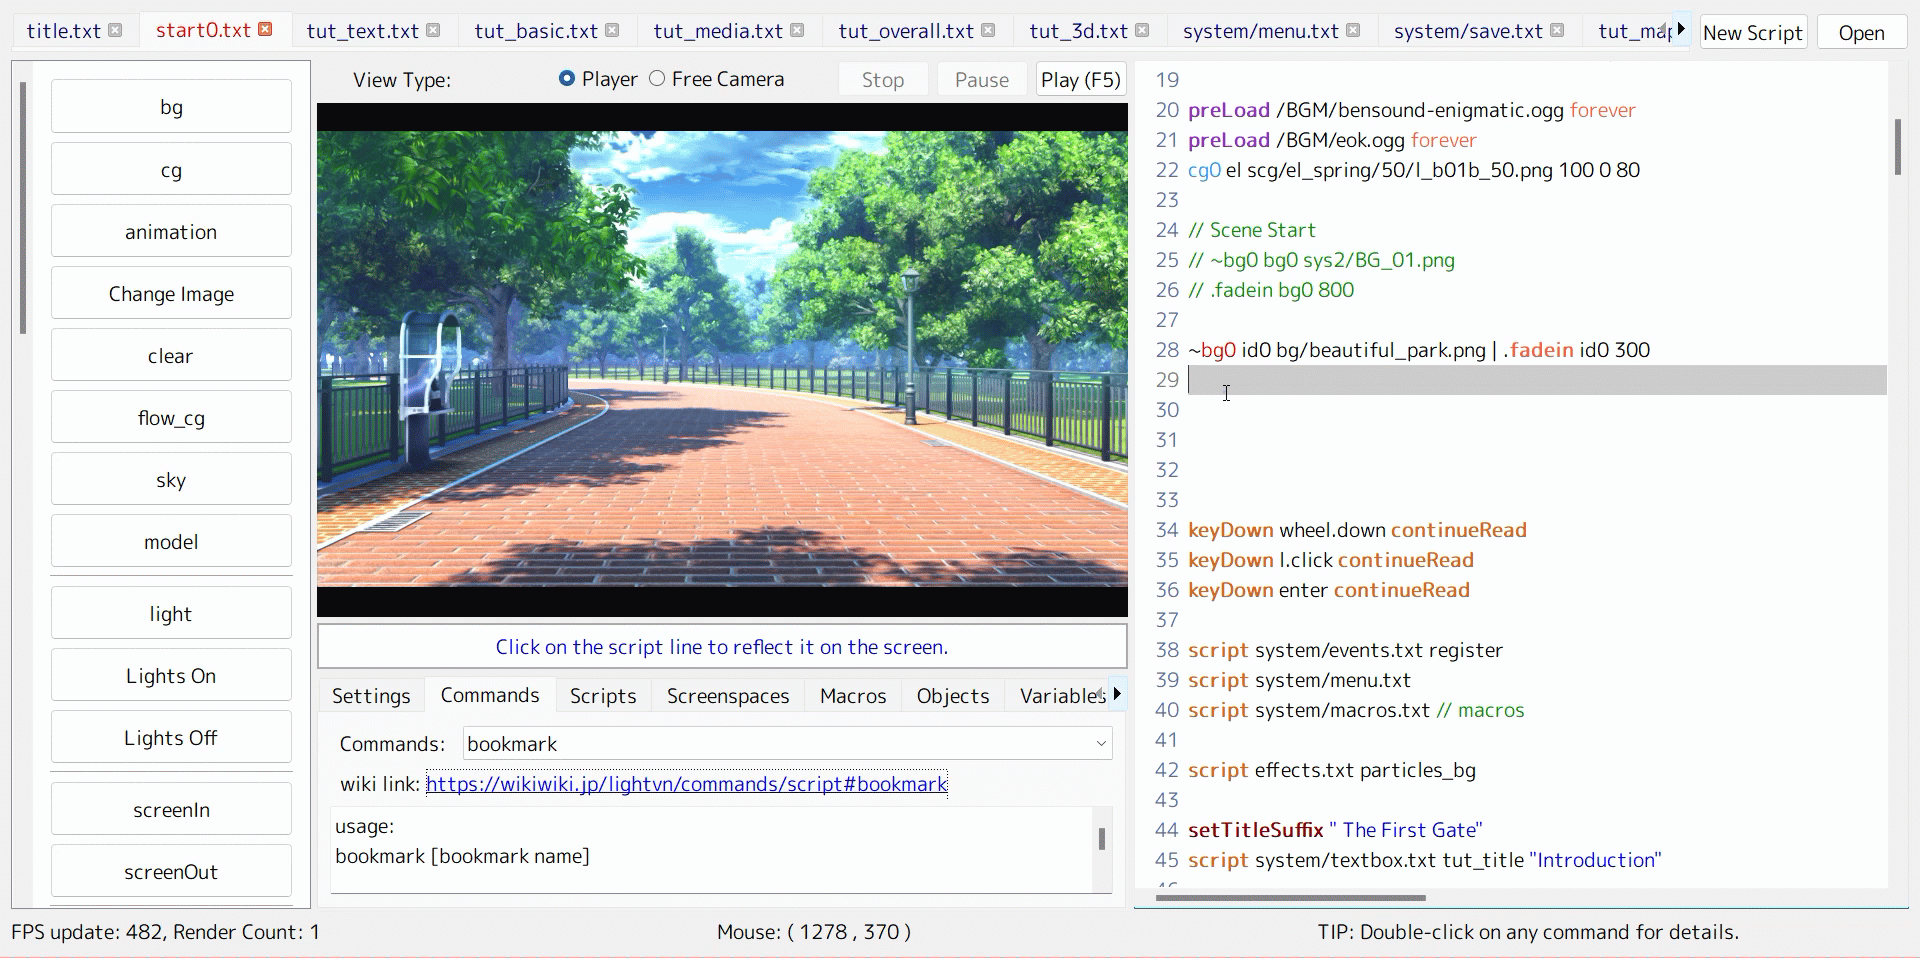Click line 44 setTitleSuffix command
Screen dimensions: 1920x958
coord(1335,830)
